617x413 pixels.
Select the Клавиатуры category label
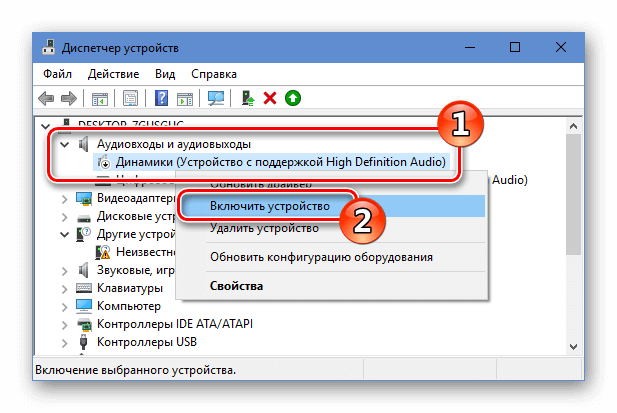pos(130,288)
